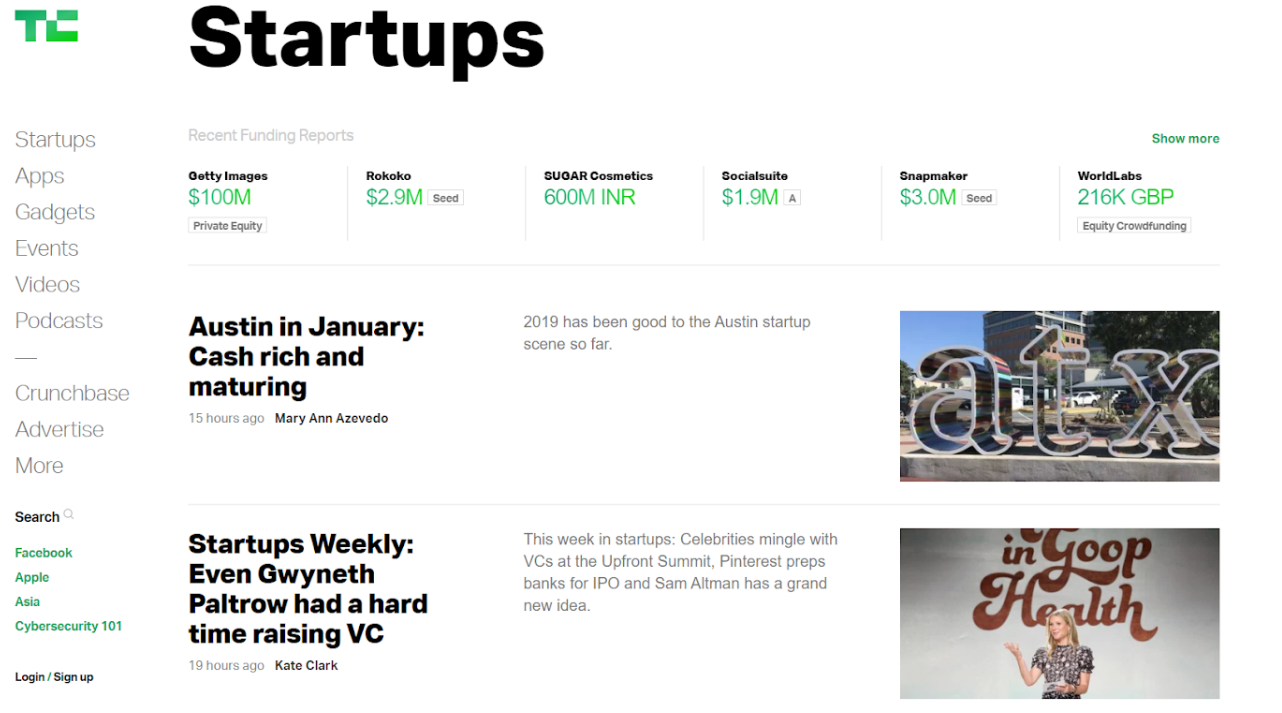Viewport: 1282px width, 713px height.
Task: Open the Austin in January article headline
Action: (x=307, y=357)
